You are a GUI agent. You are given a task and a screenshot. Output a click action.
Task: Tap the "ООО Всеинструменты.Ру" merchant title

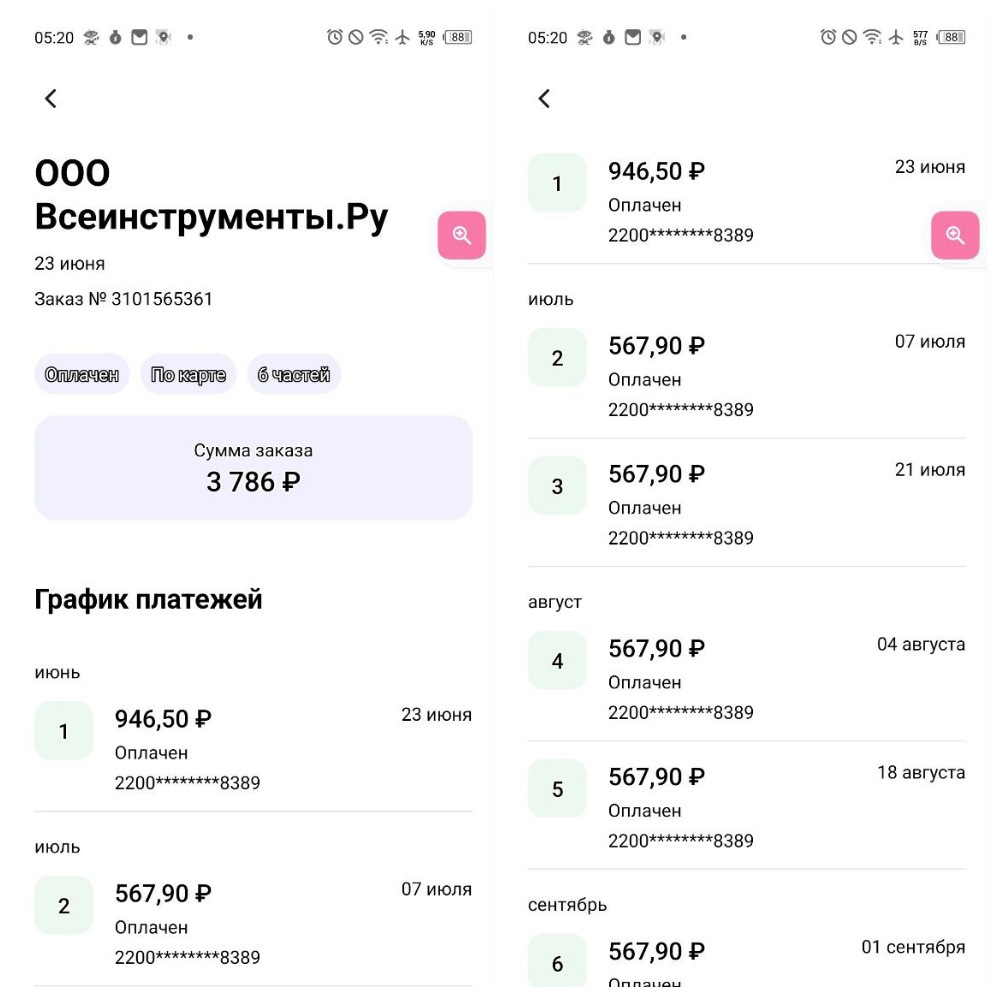click(x=211, y=195)
